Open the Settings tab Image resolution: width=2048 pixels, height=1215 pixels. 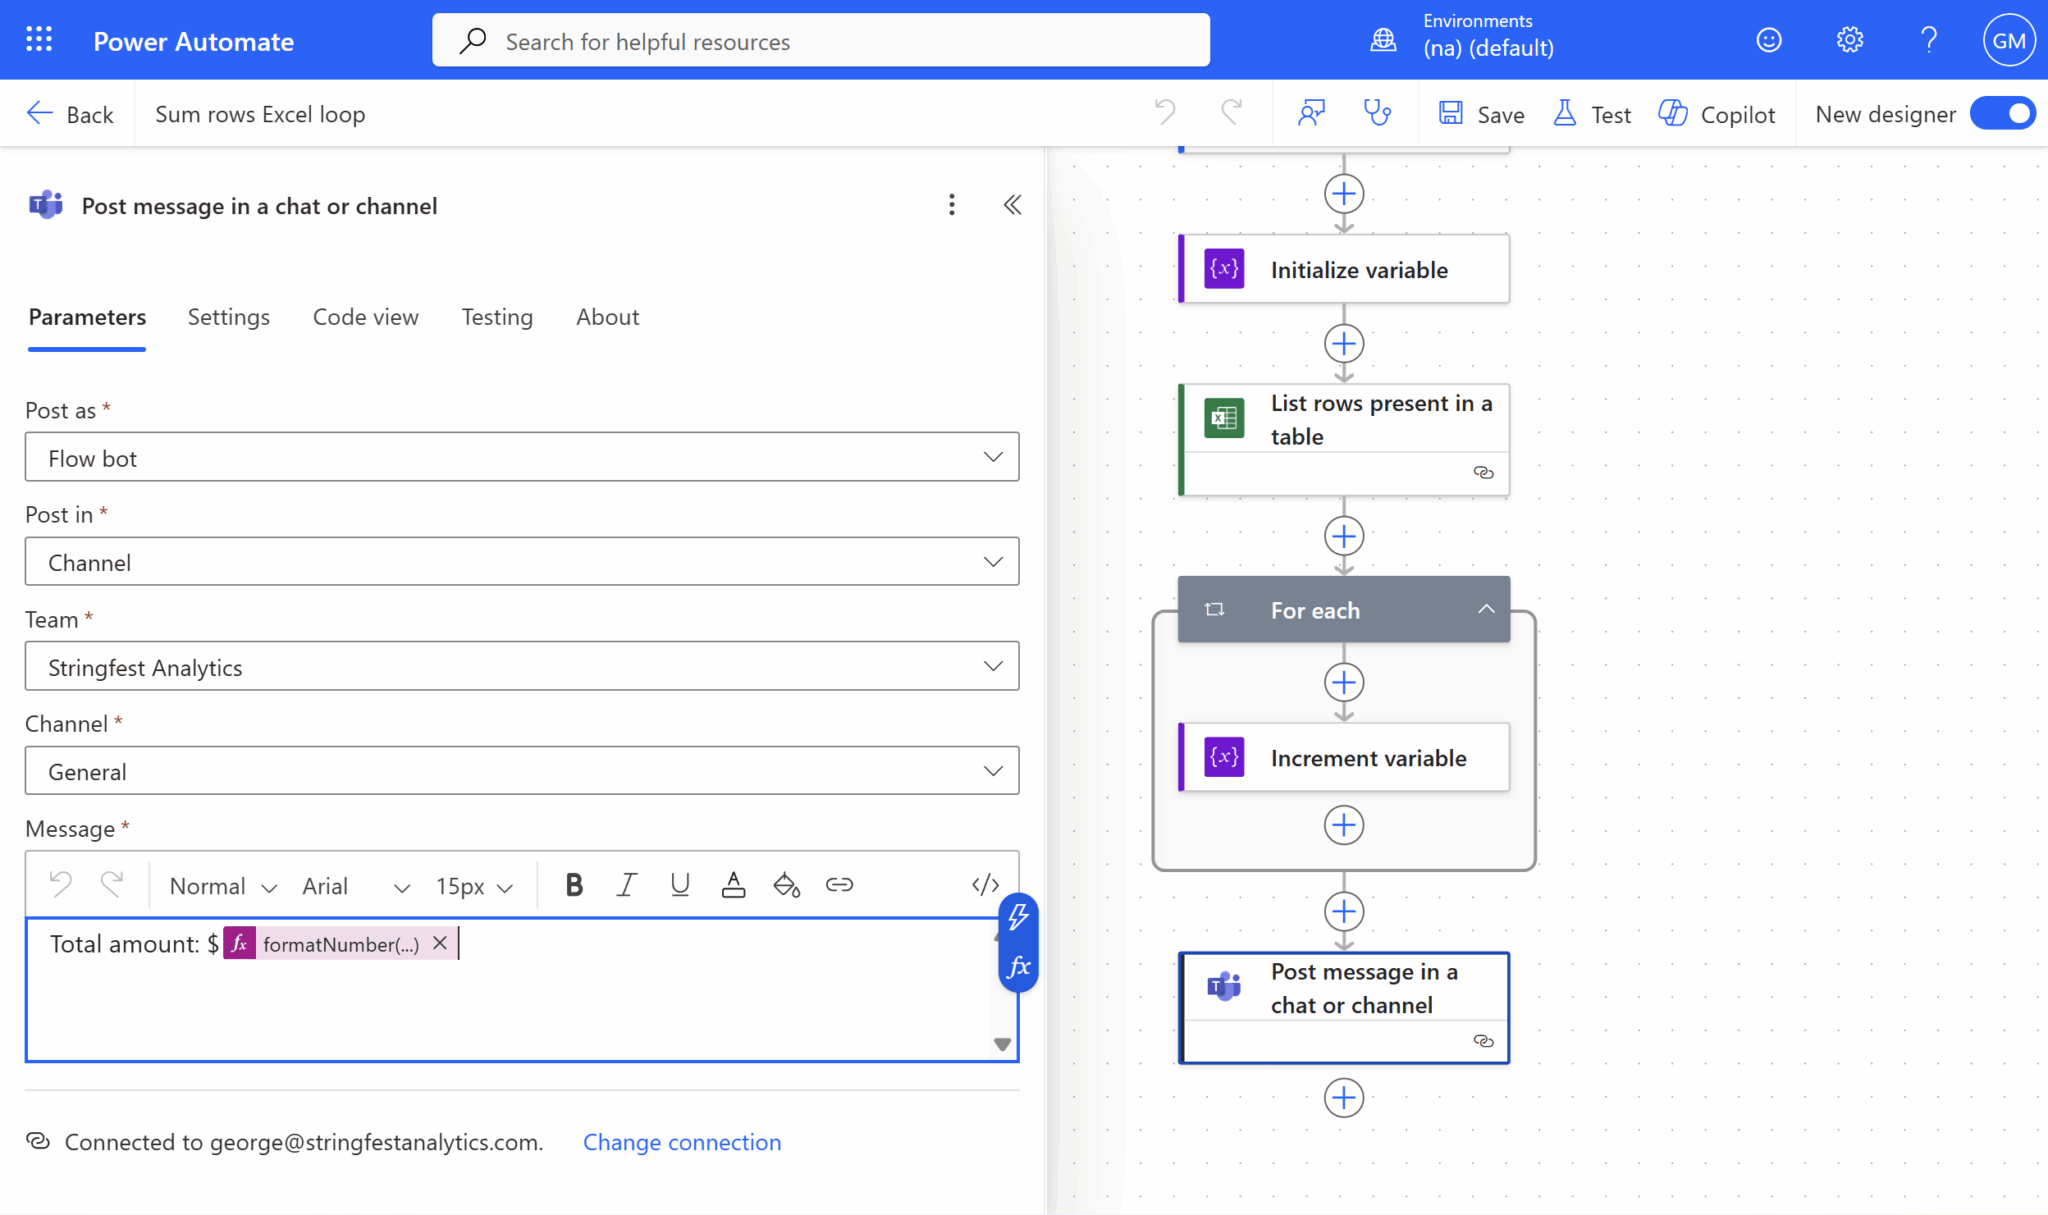click(228, 317)
